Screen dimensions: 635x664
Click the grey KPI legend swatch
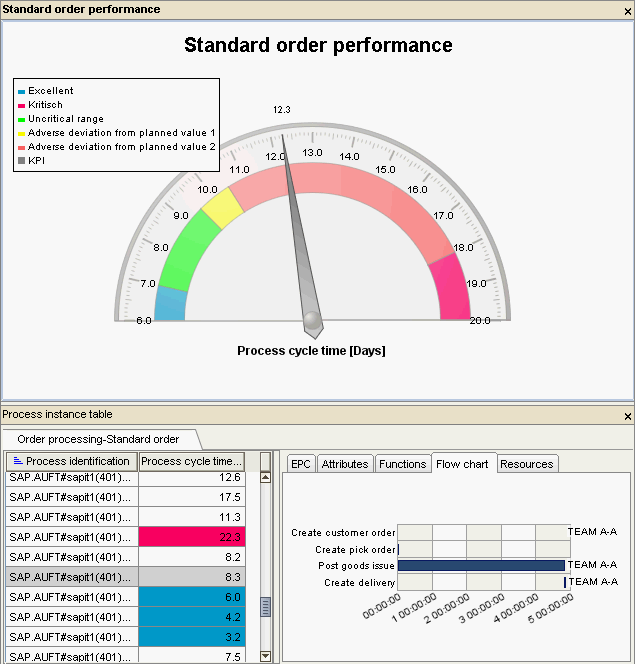click(x=22, y=160)
